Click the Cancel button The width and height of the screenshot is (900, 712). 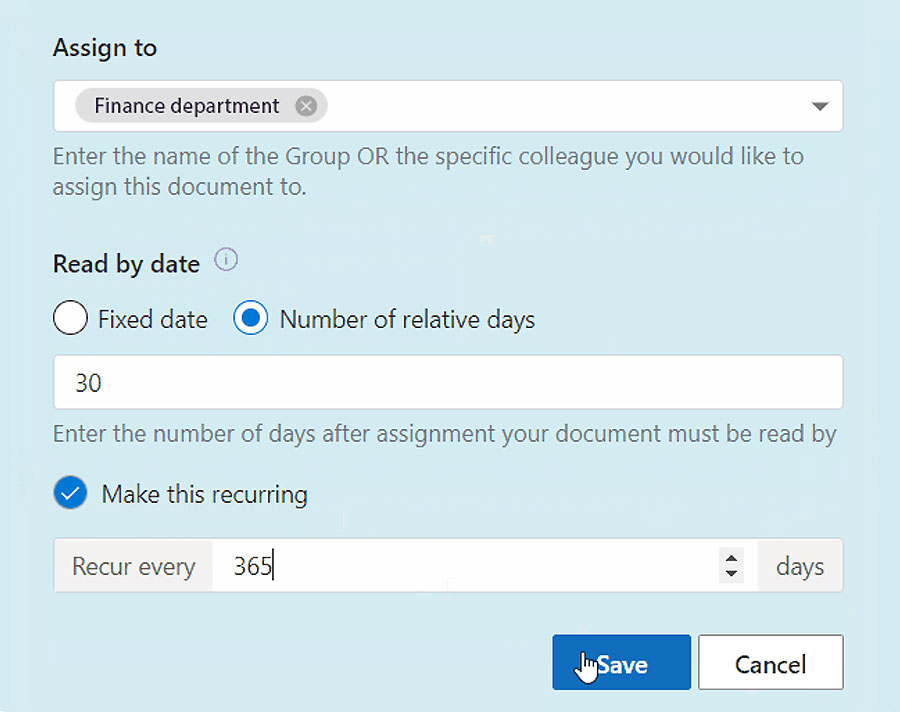point(770,662)
